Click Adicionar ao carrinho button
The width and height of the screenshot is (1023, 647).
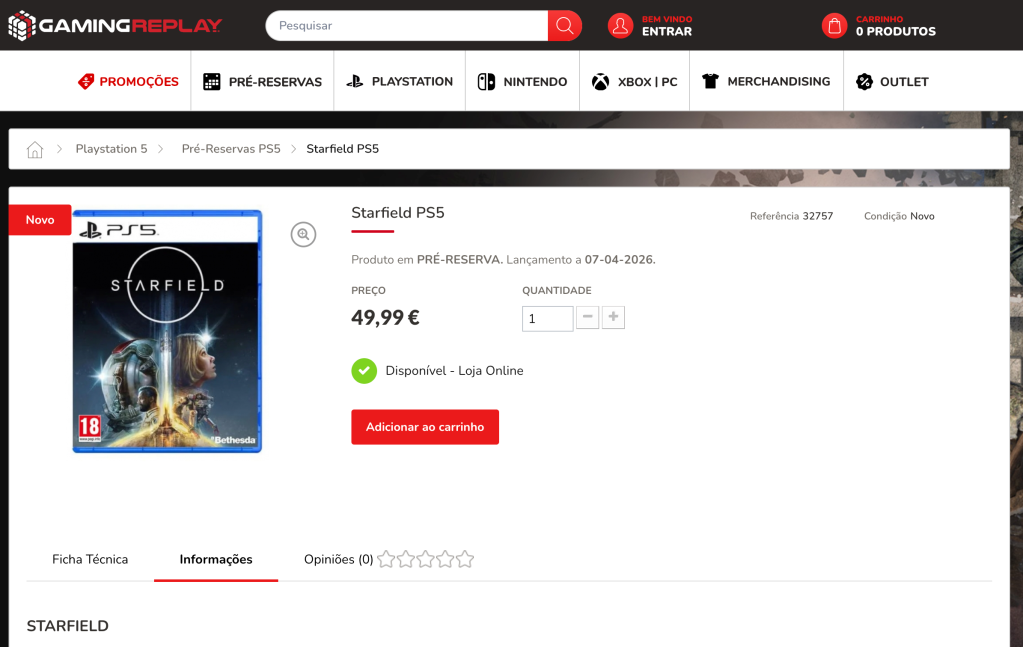(x=425, y=427)
